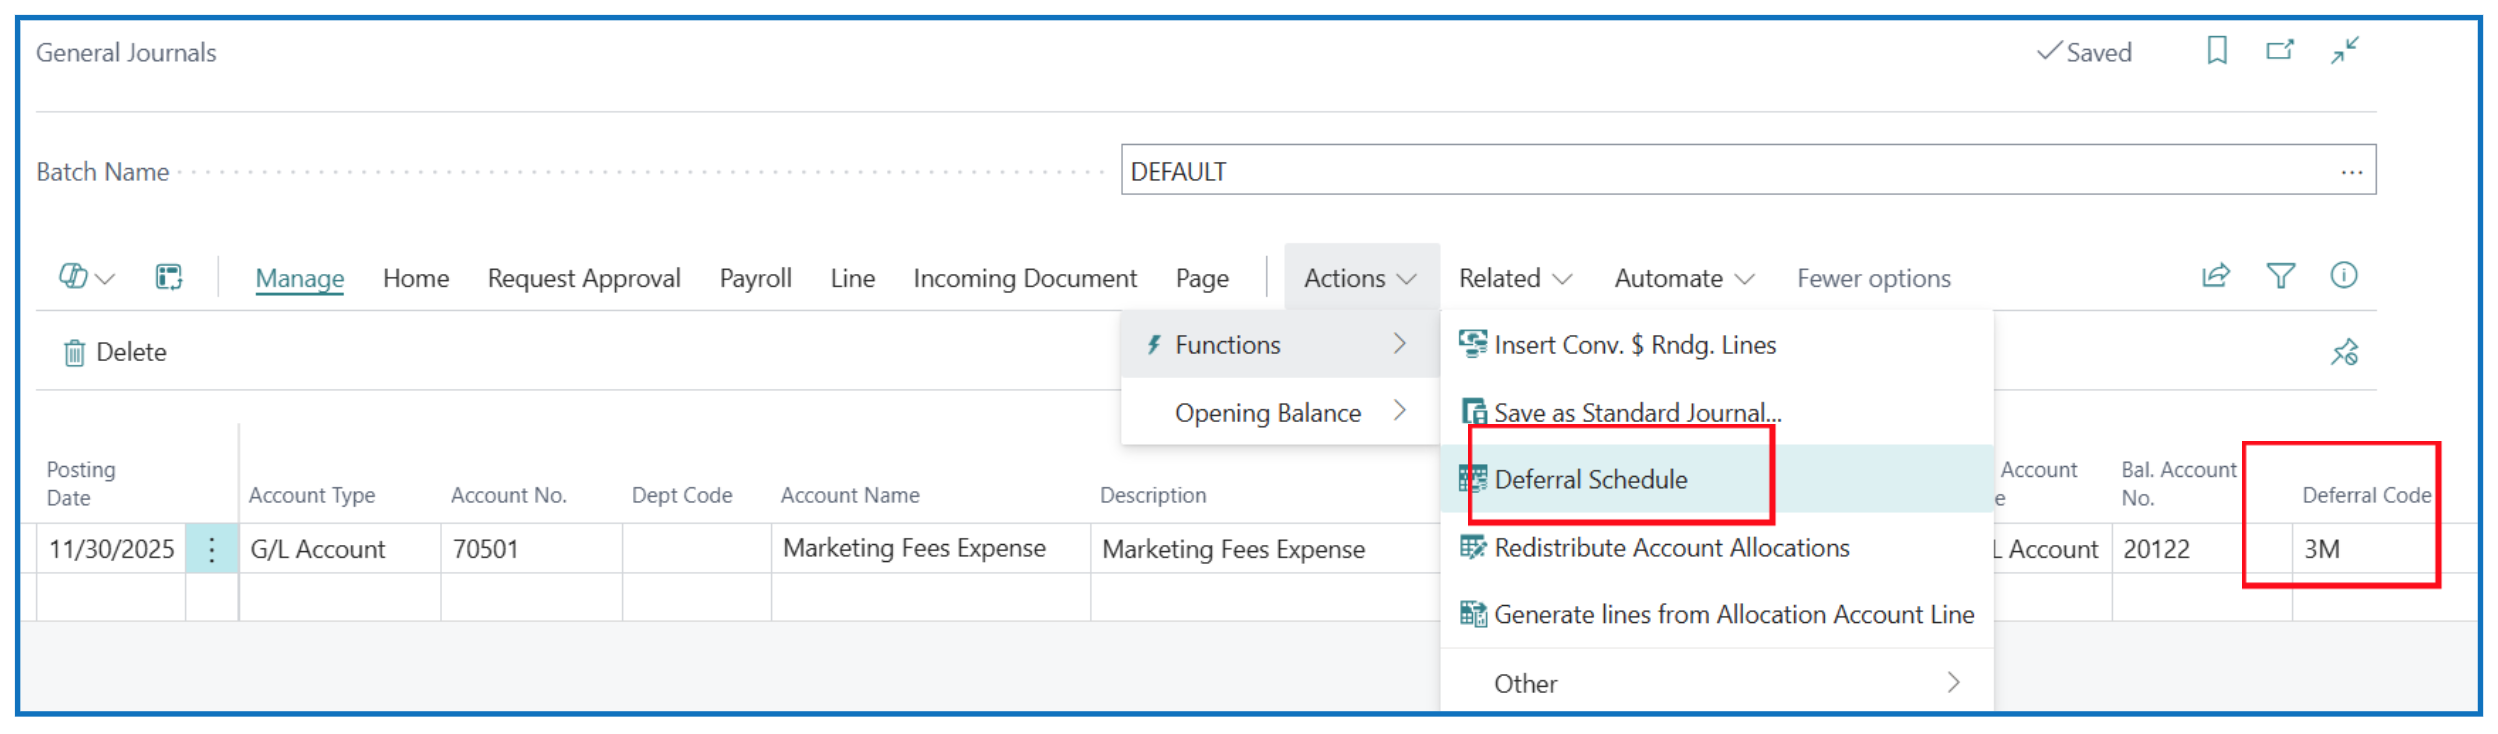Click the Fewer options link
This screenshot has width=2498, height=734.
pyautogui.click(x=1873, y=278)
